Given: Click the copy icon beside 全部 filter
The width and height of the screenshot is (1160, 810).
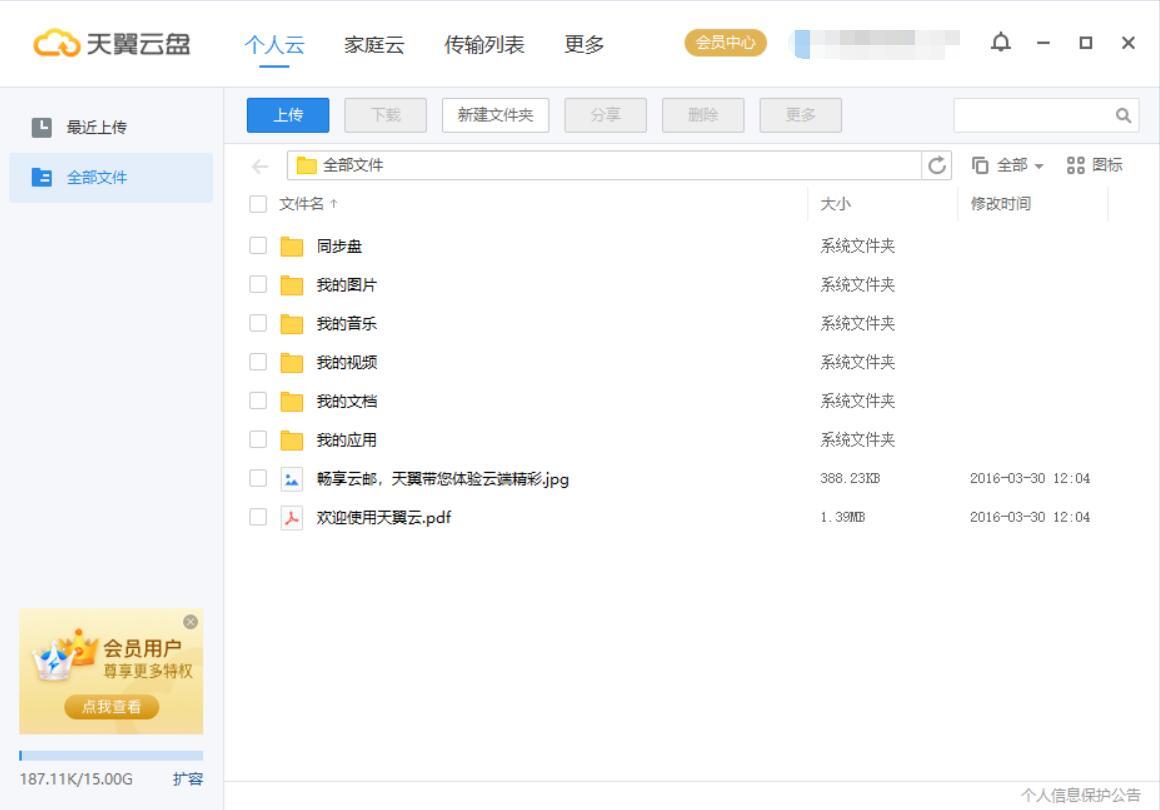Looking at the screenshot, I should 979,165.
